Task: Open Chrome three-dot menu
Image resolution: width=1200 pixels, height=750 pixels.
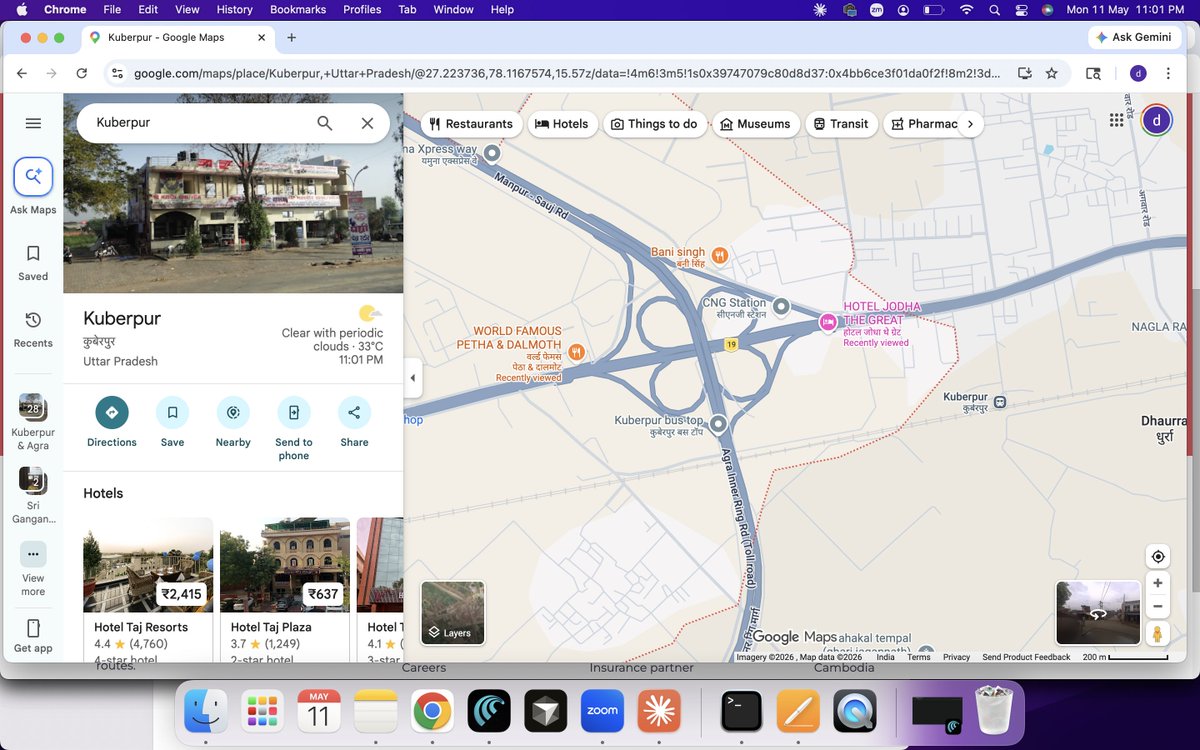Action: coord(1169,73)
